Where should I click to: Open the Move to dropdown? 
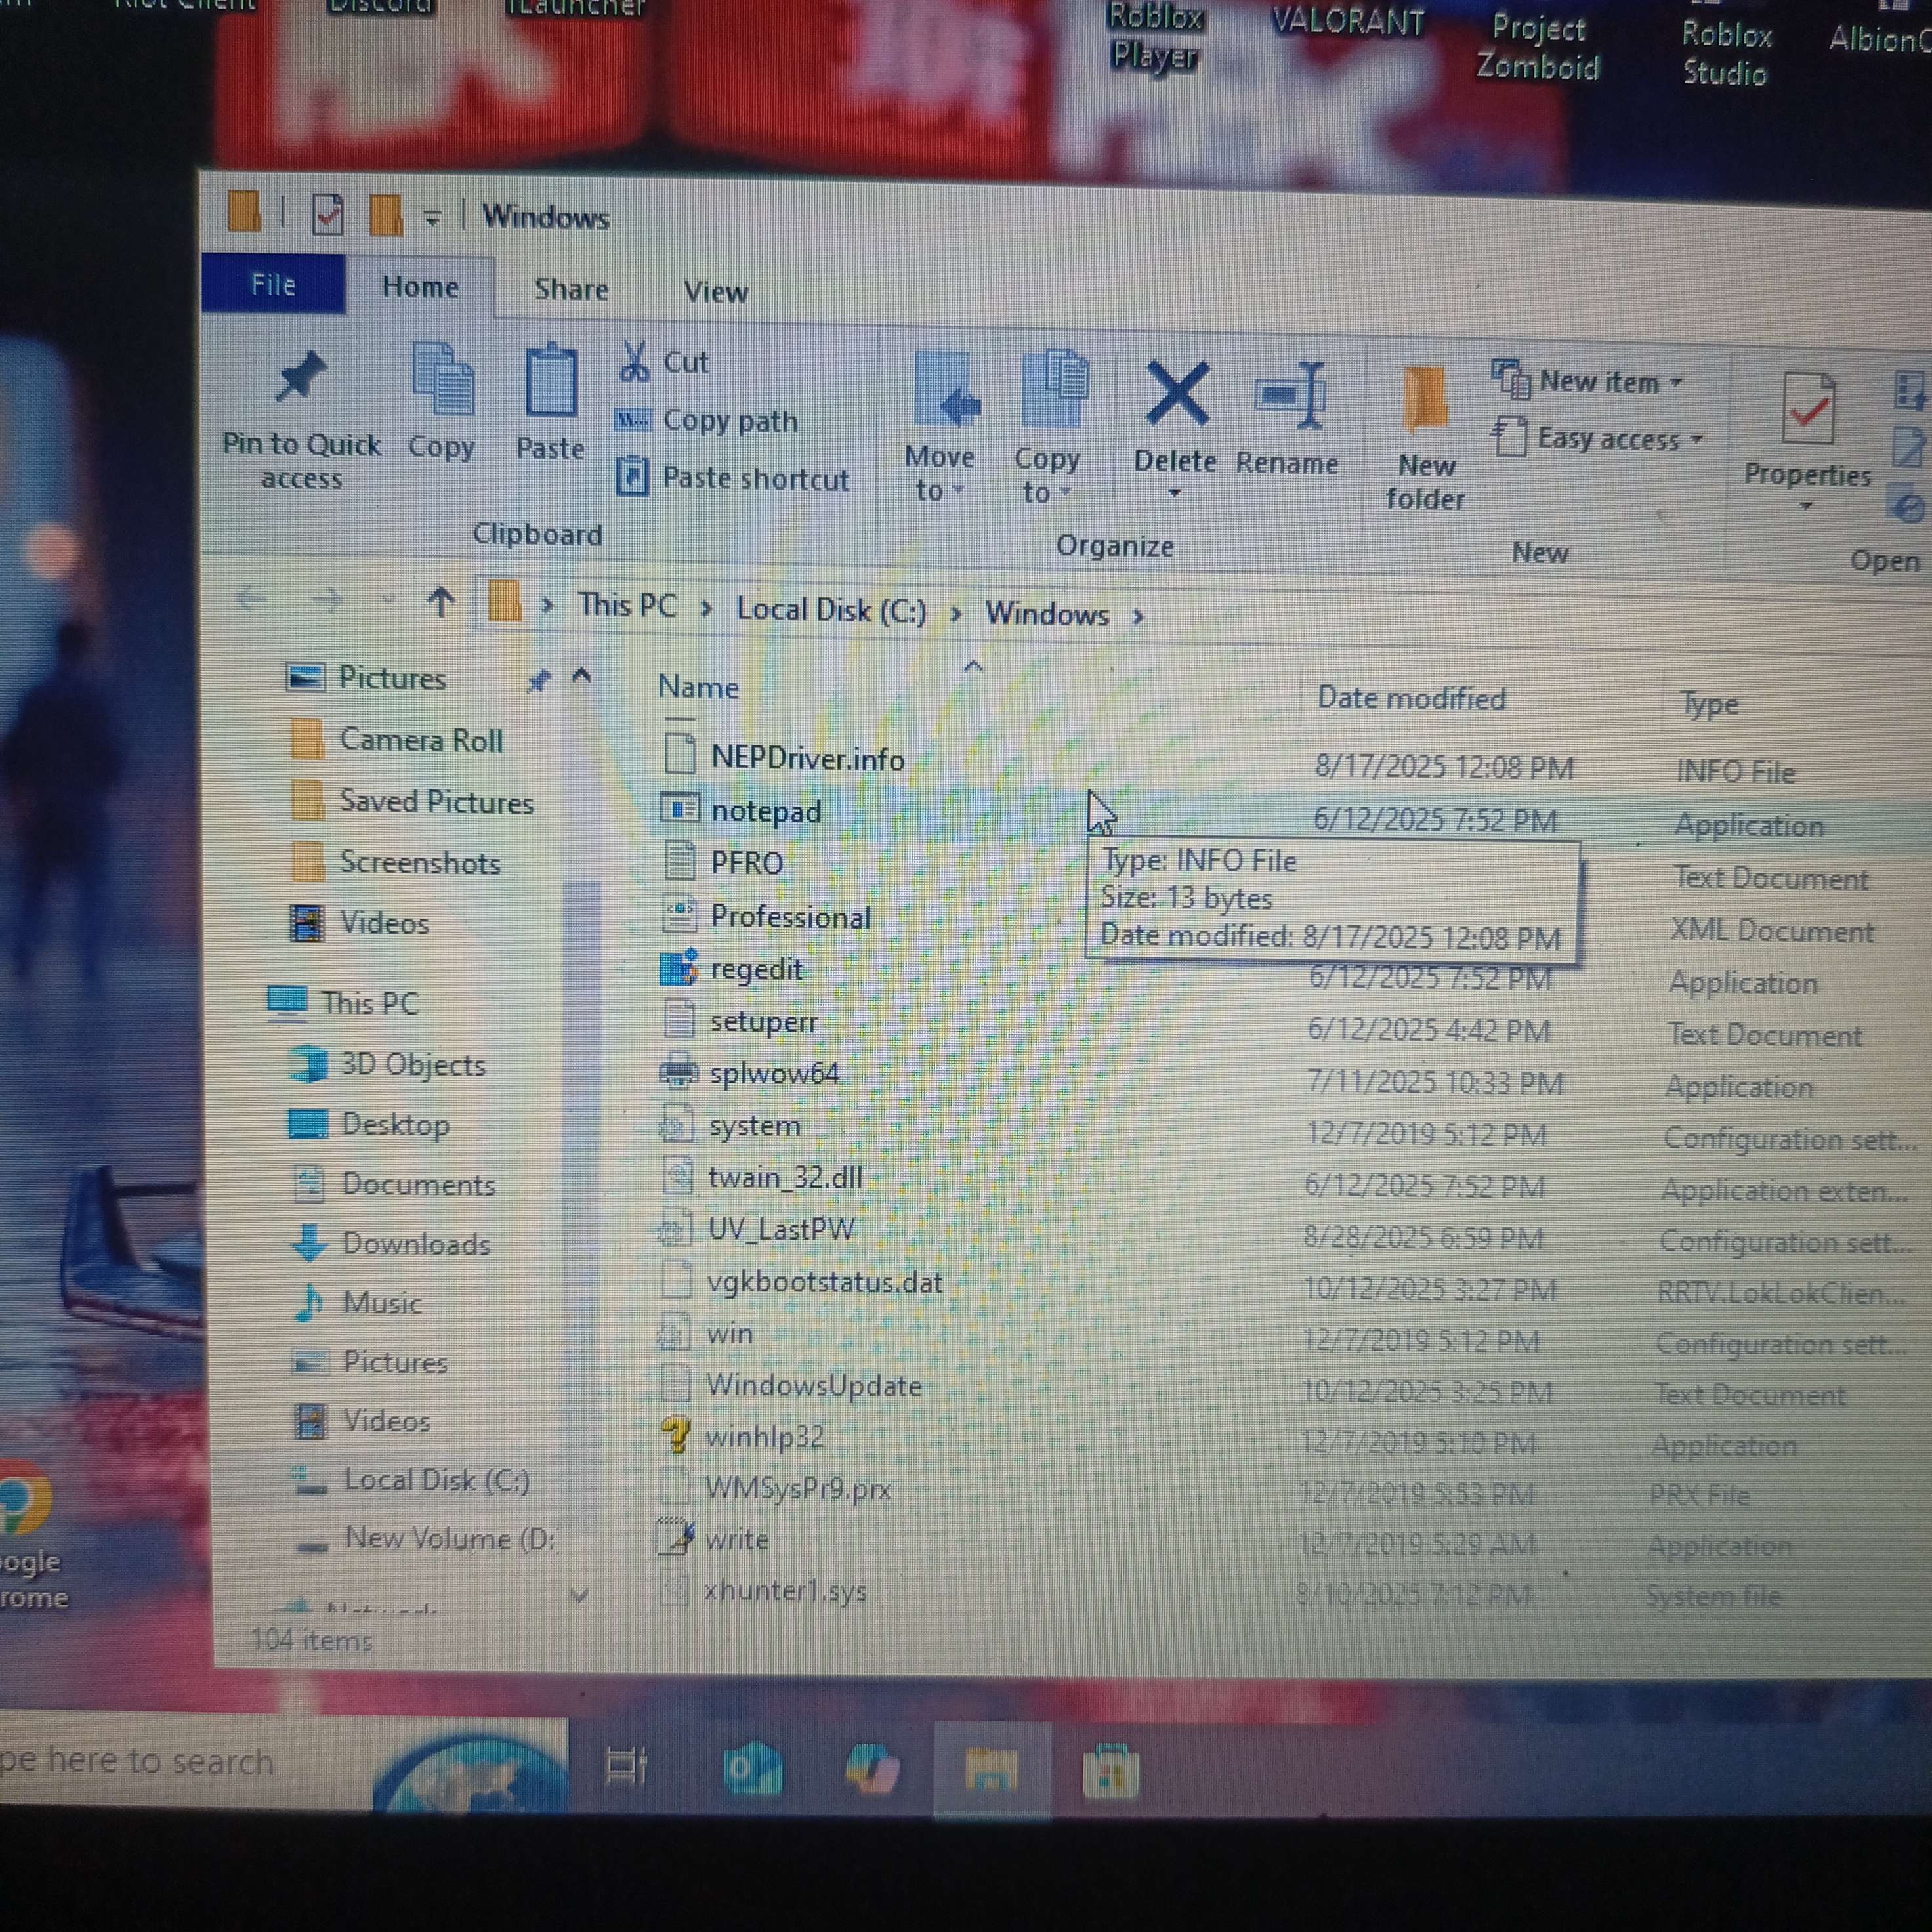point(939,473)
